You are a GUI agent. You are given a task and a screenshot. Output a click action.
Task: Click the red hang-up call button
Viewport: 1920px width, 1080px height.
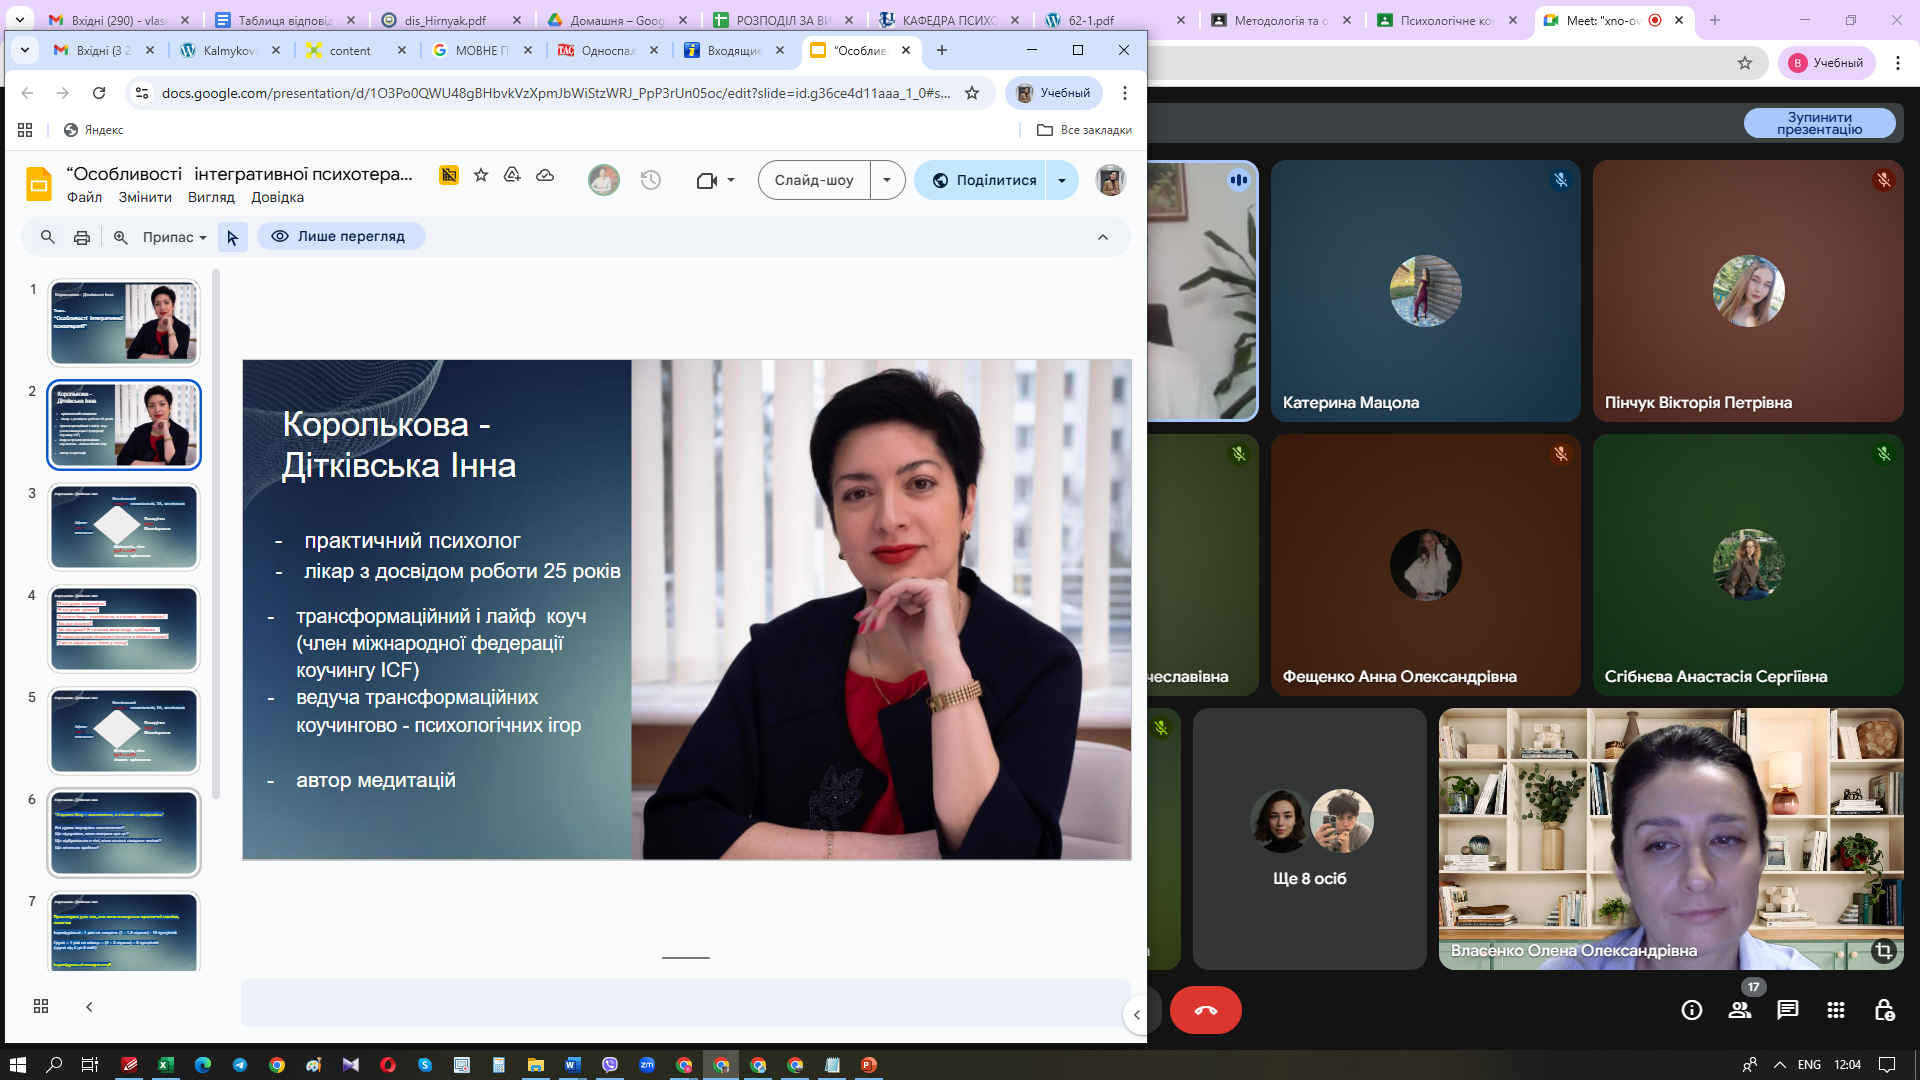pos(1205,1010)
